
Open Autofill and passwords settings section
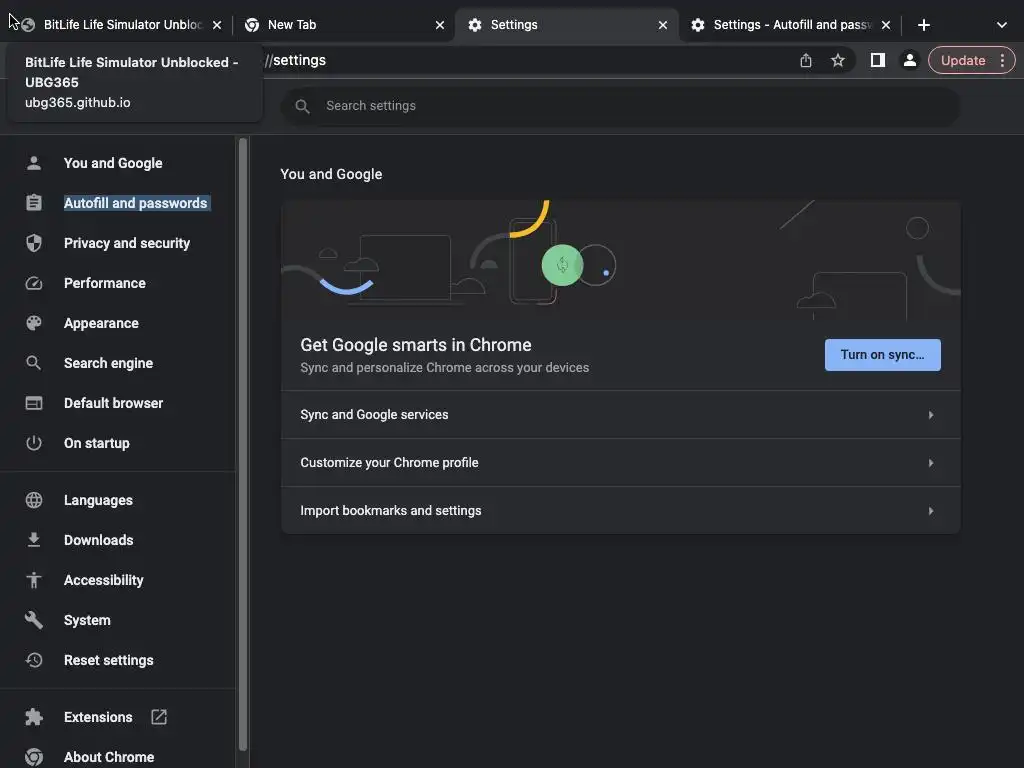[x=135, y=203]
